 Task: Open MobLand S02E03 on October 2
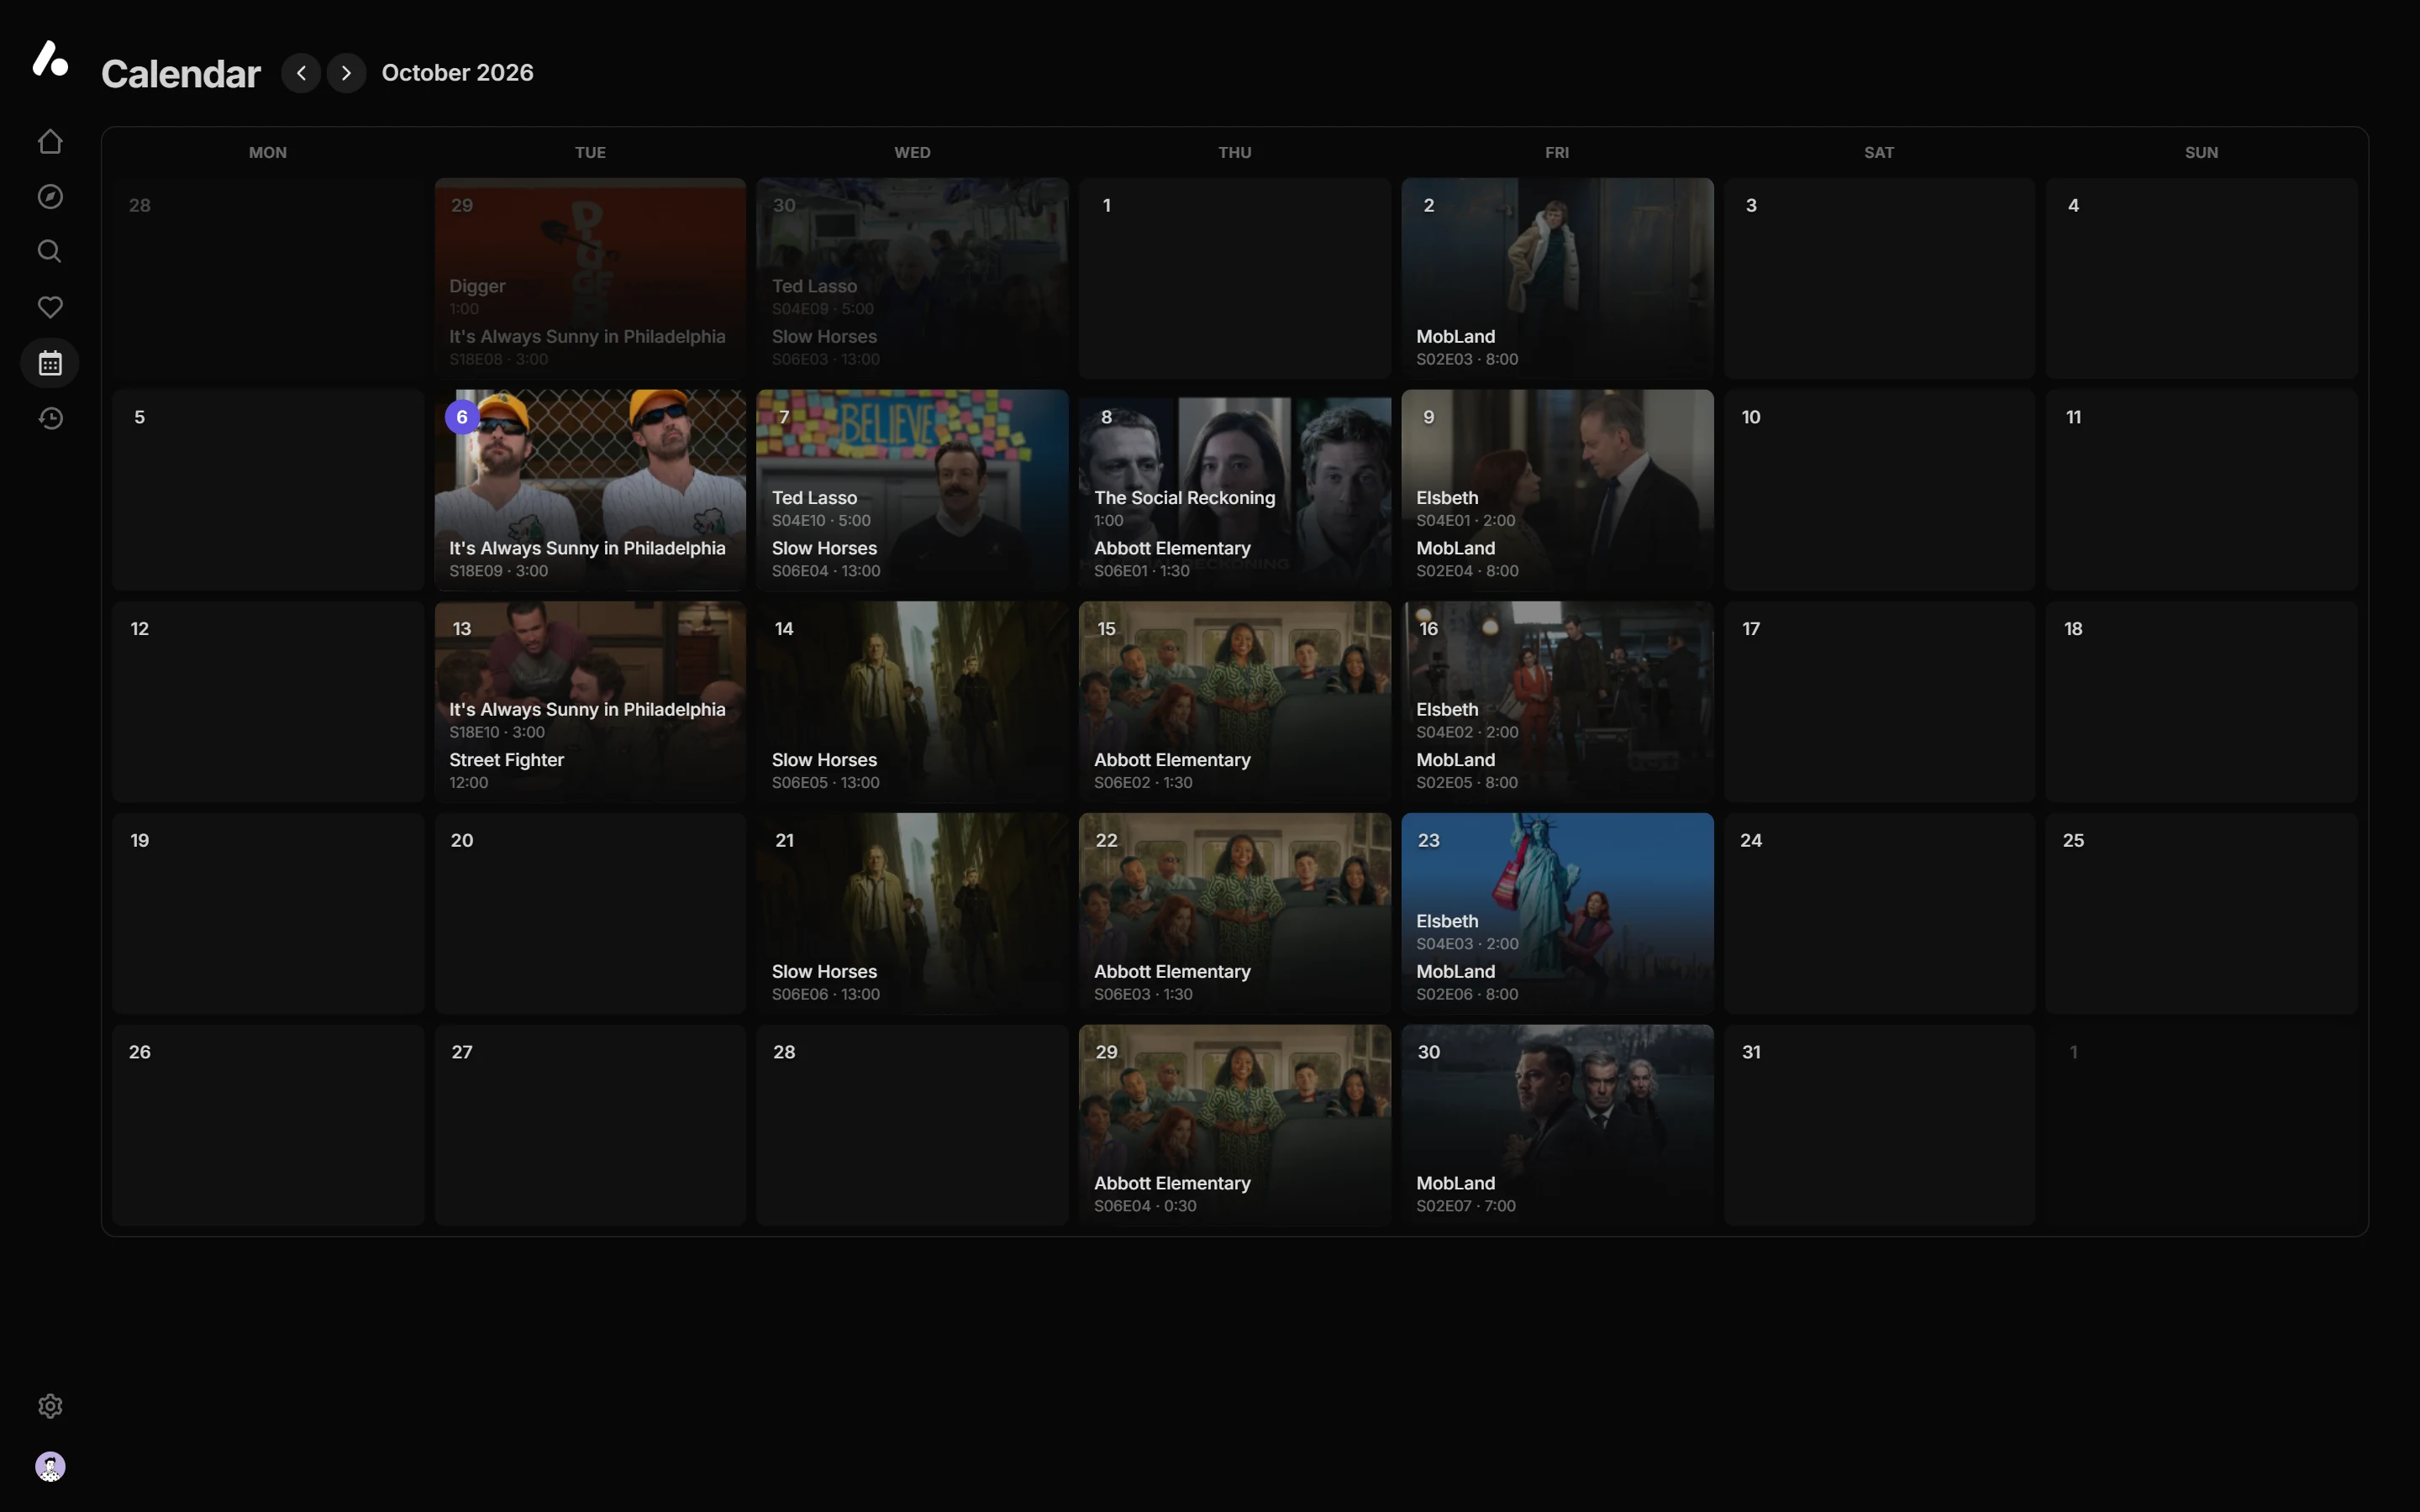click(1467, 347)
